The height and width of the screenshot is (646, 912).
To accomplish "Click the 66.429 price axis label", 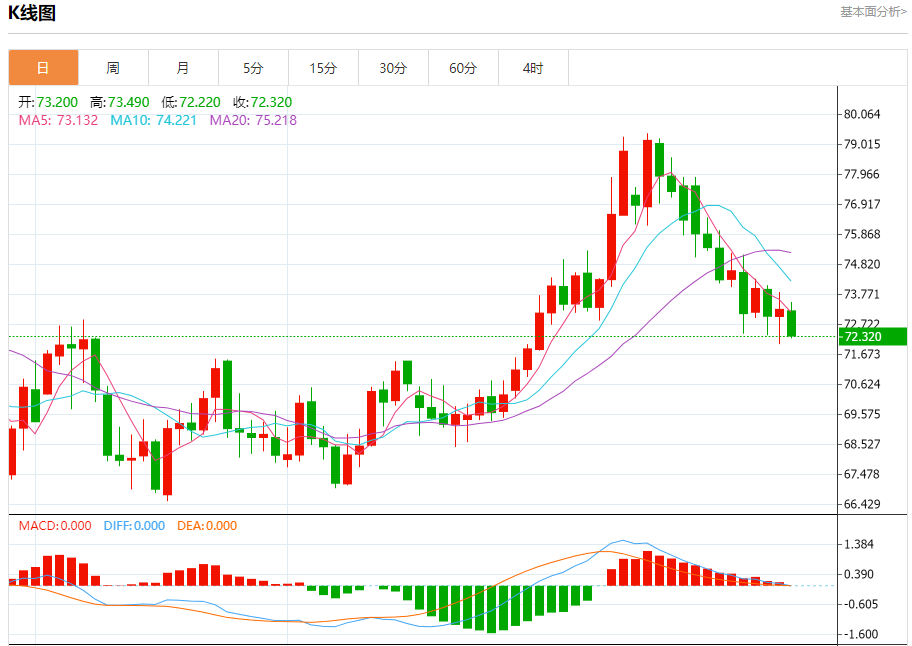I will coord(862,504).
